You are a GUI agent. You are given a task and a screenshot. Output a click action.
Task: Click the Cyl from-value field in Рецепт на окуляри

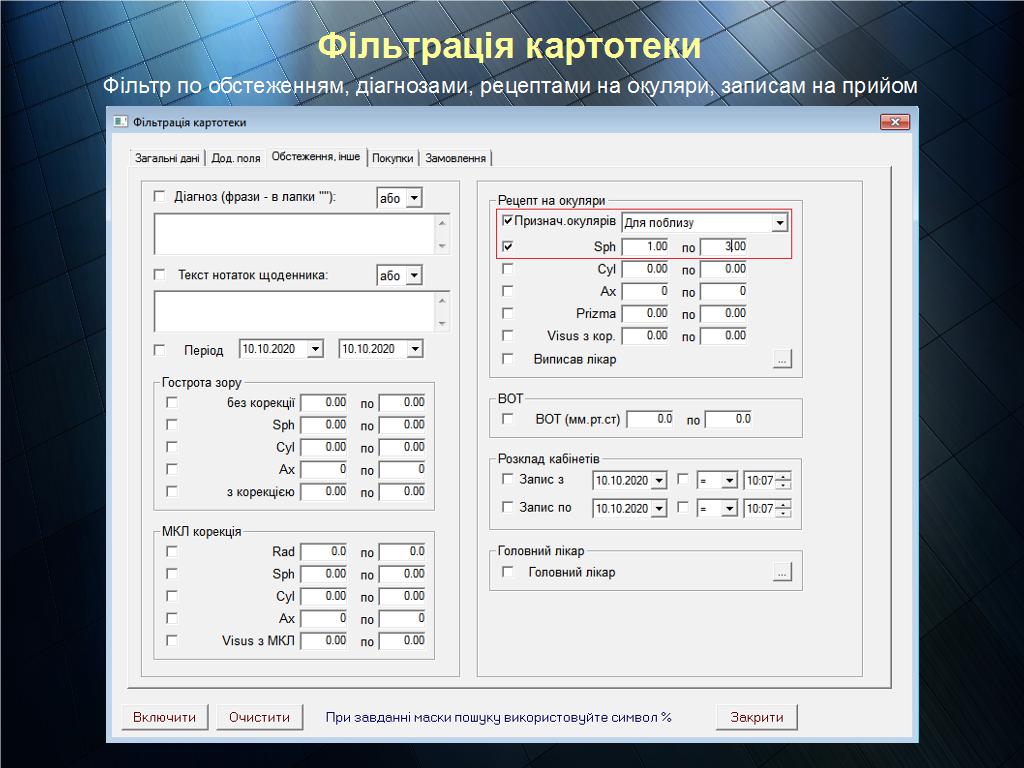646,269
